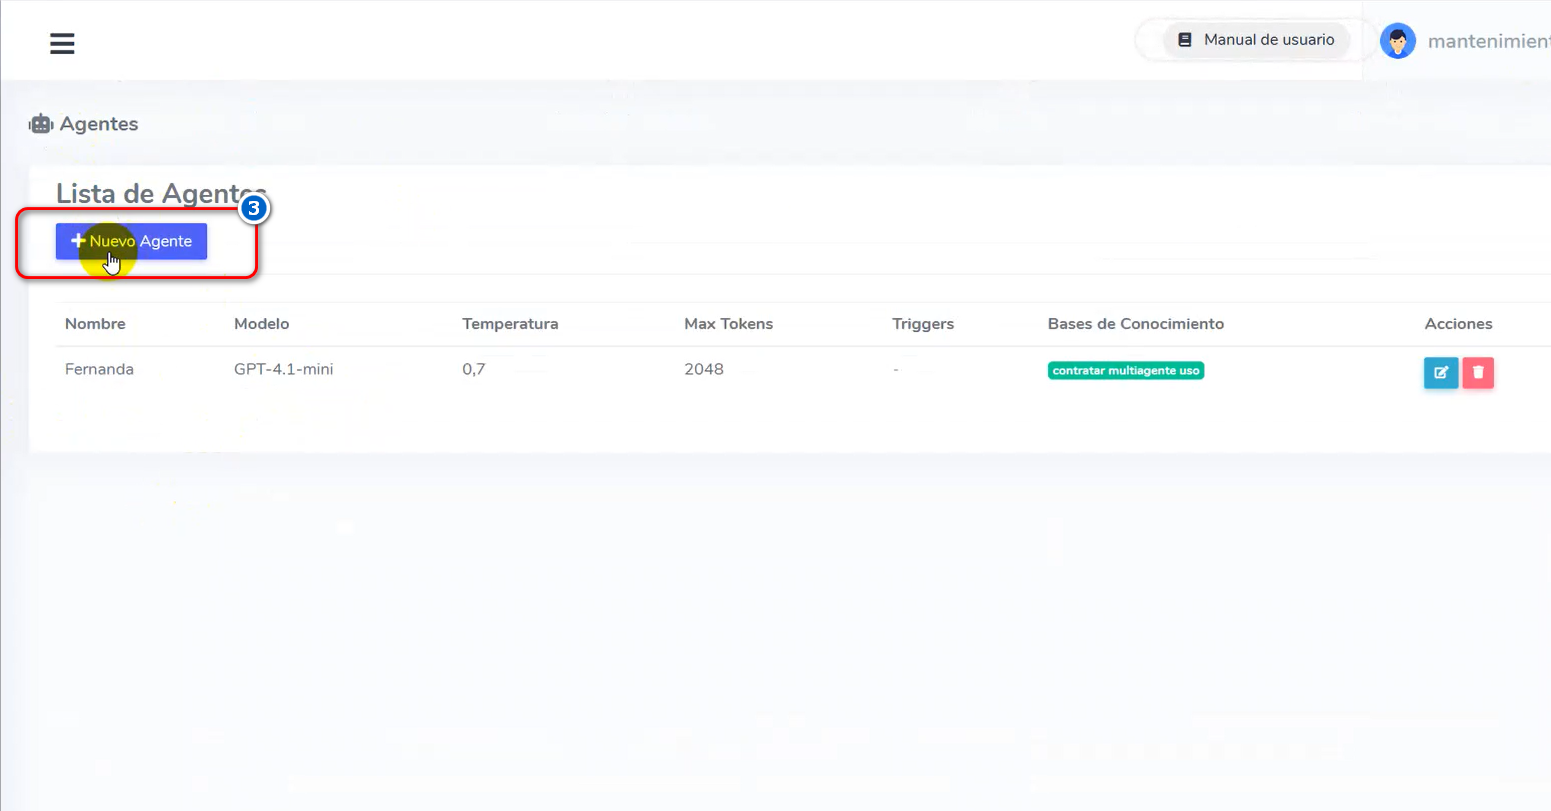
Task: Click the GPT-4.1-mini model cell
Action: [x=283, y=369]
